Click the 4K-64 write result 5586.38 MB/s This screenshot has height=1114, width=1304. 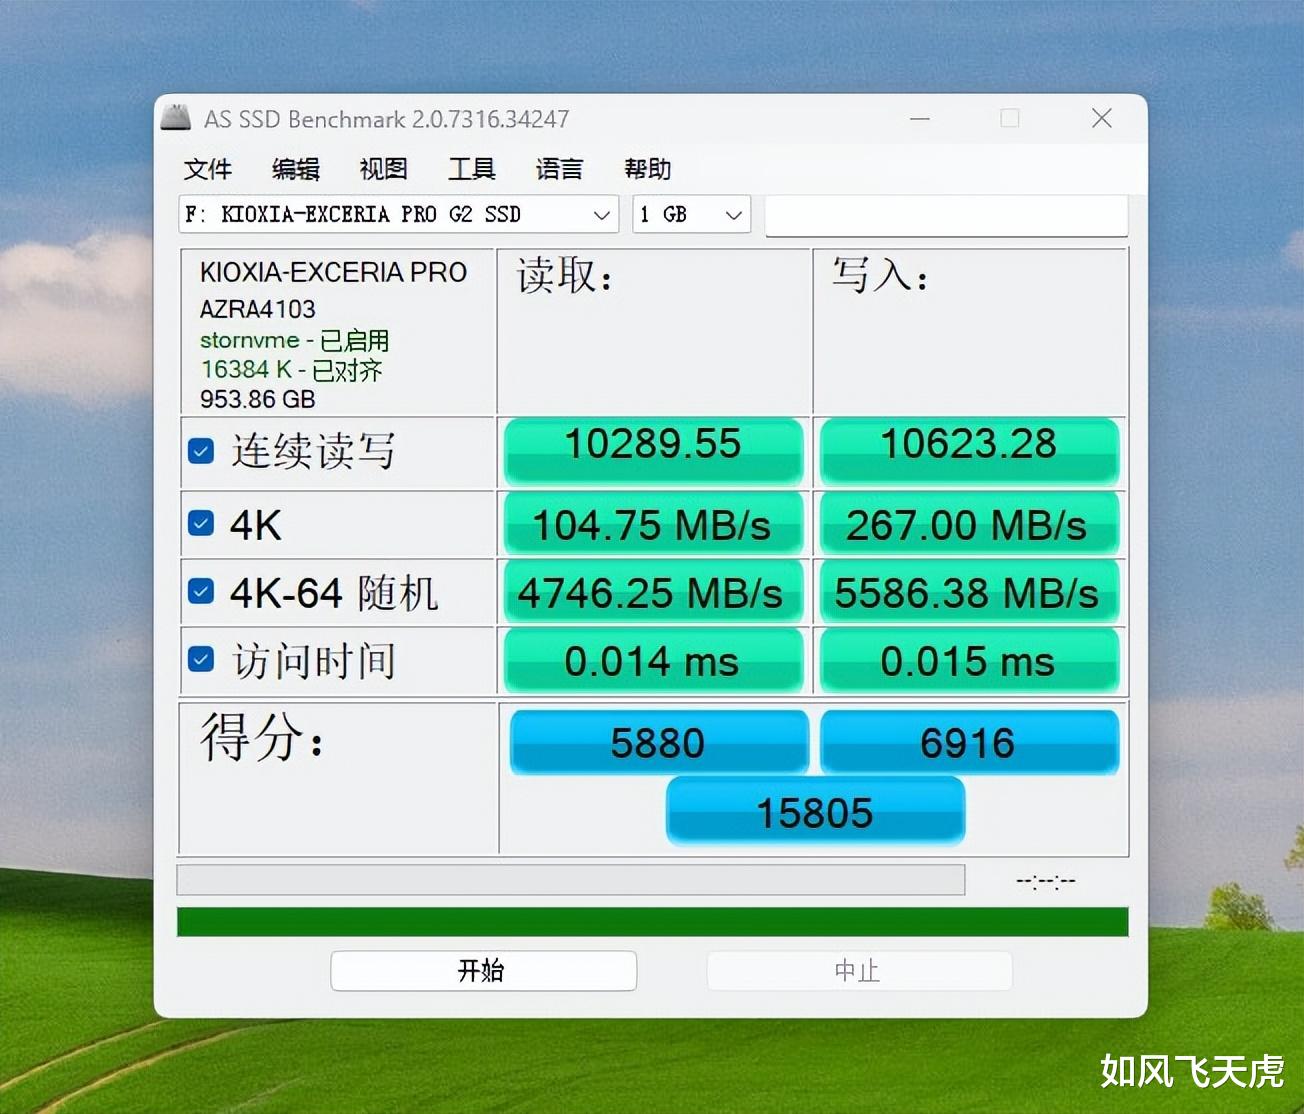(x=969, y=593)
